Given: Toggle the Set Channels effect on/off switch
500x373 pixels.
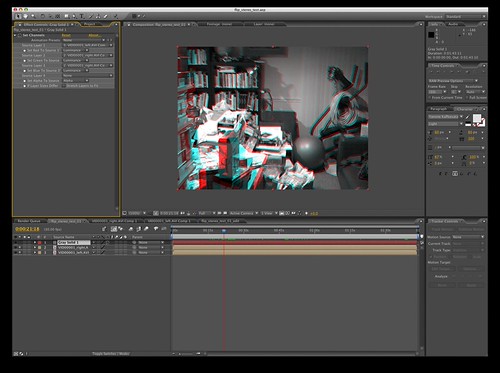Looking at the screenshot, I should [x=20, y=35].
